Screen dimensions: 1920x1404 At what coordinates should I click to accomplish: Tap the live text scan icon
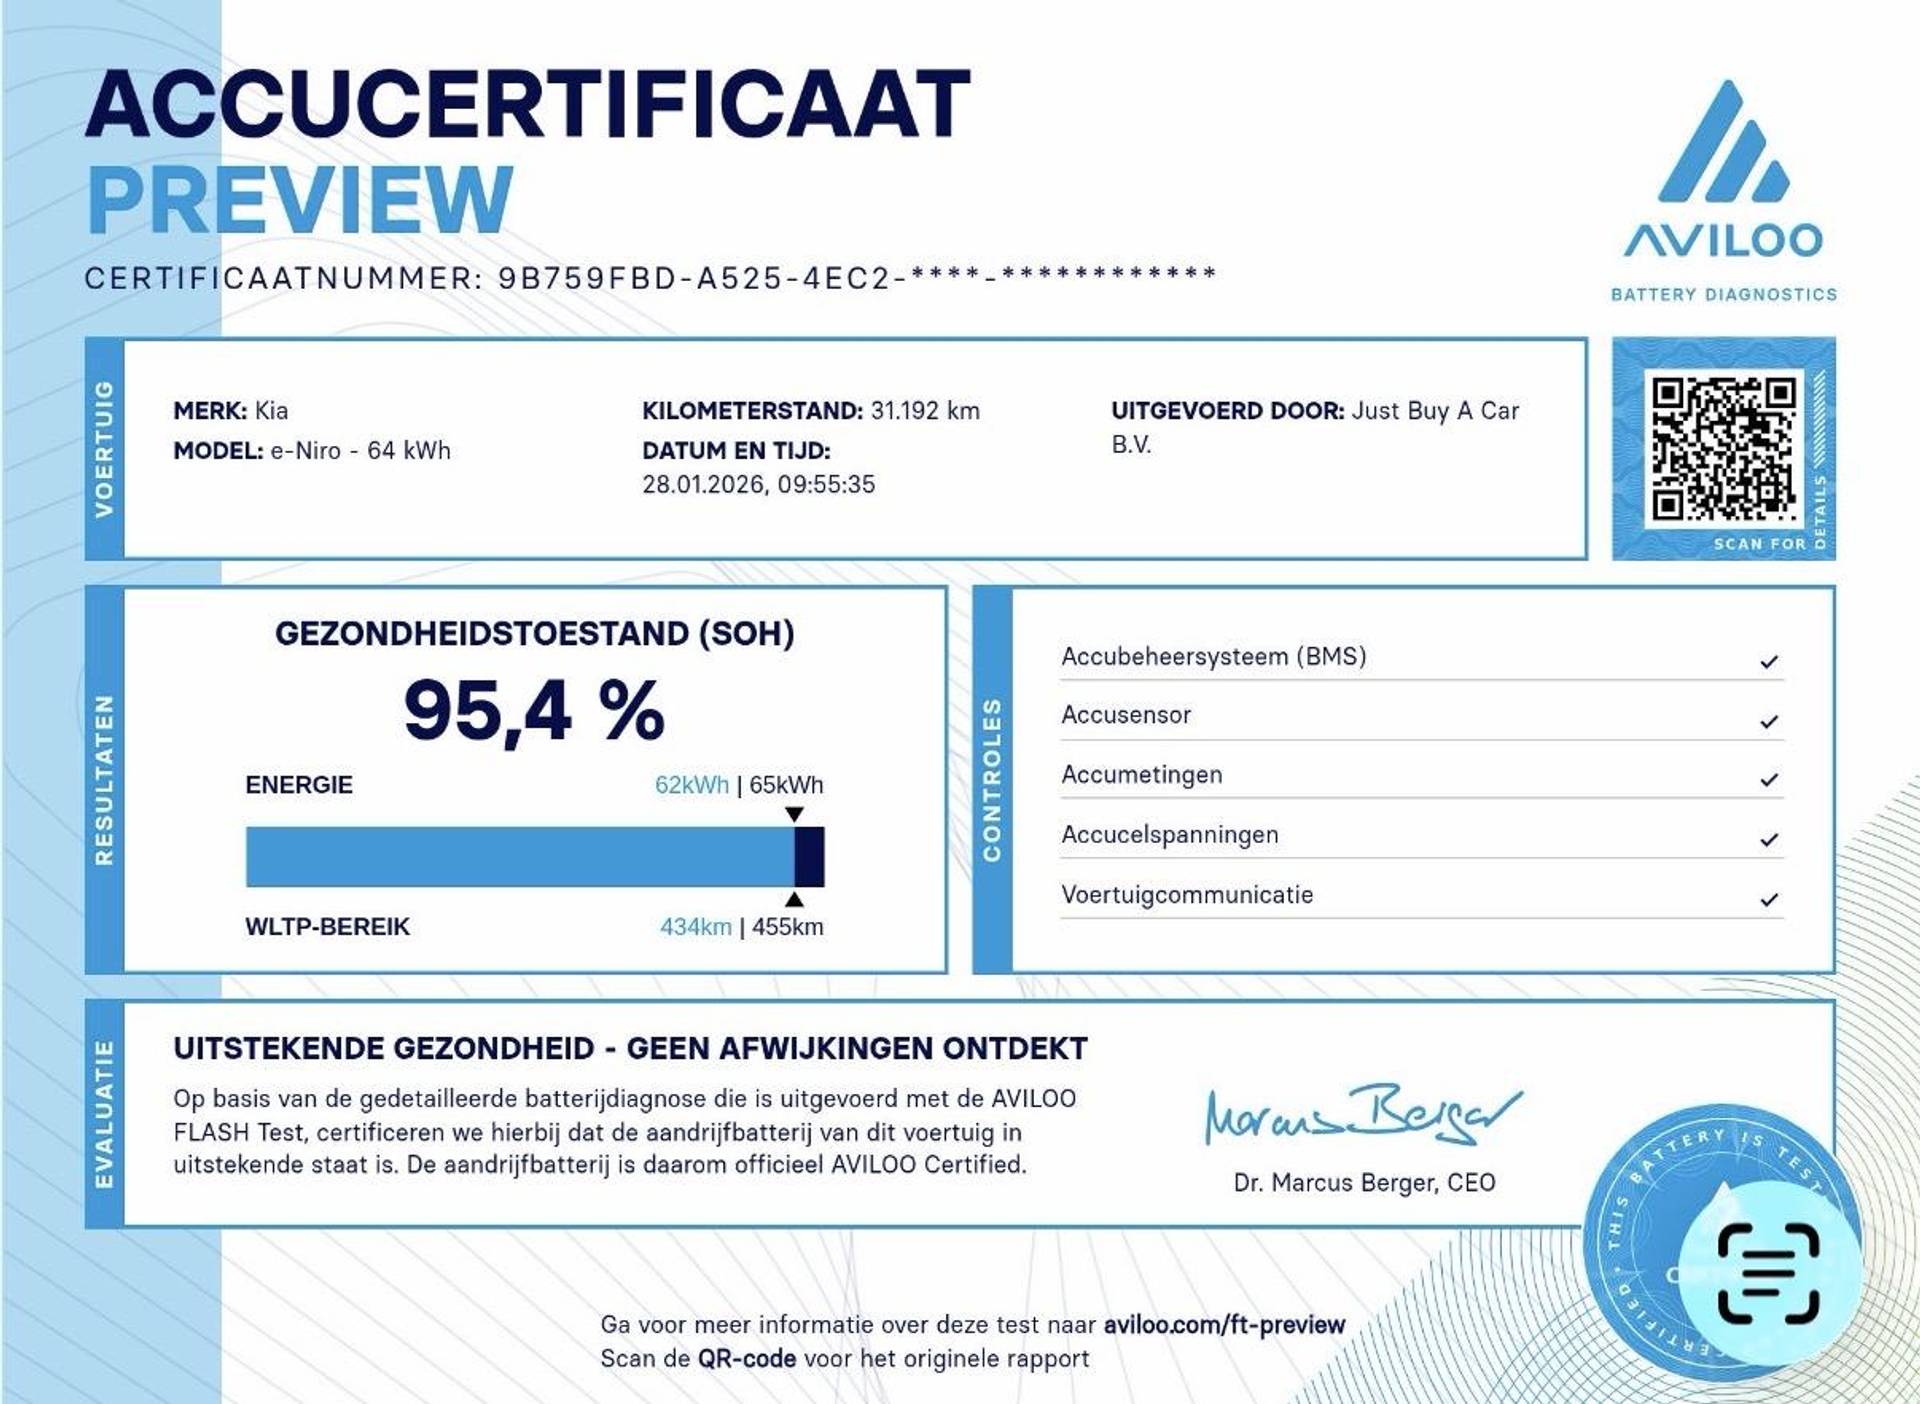1768,1273
